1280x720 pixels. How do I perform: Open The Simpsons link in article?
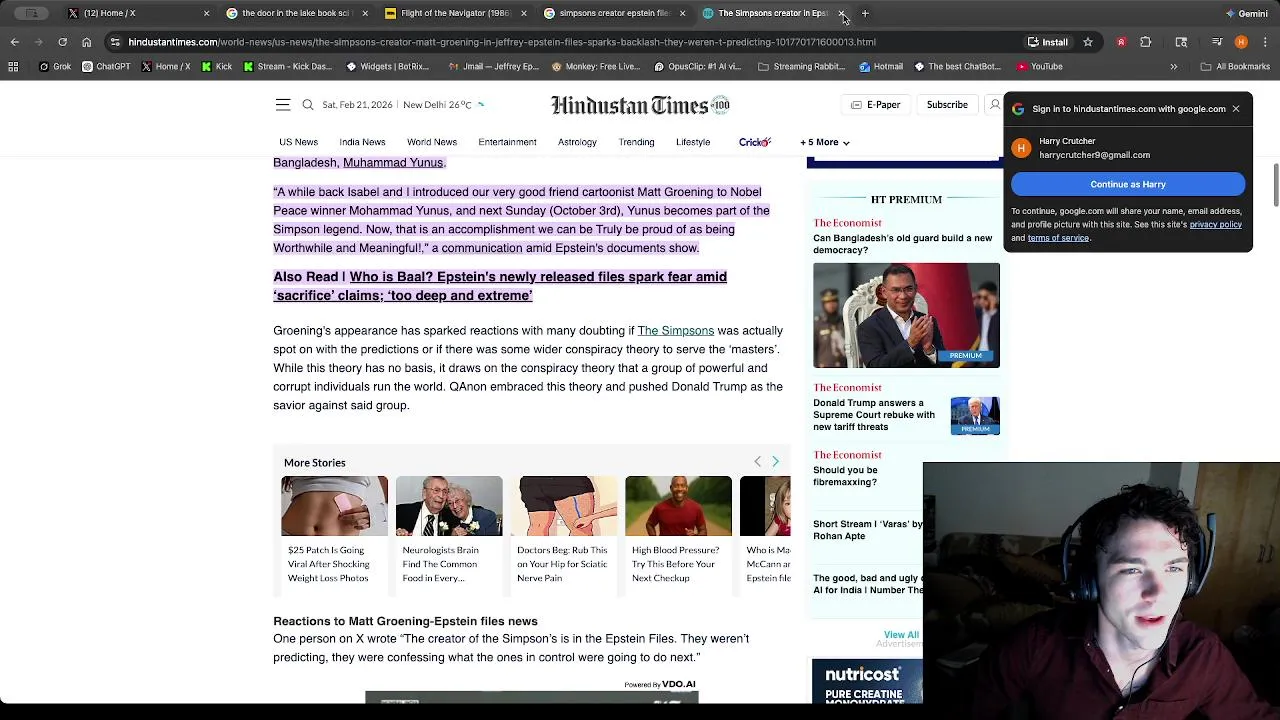tap(675, 330)
